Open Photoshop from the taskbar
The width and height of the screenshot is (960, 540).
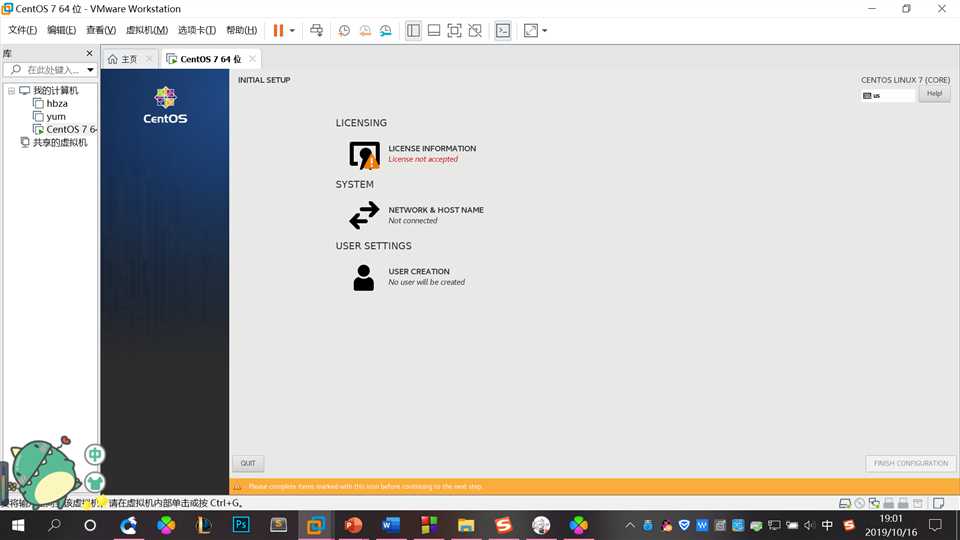point(241,525)
